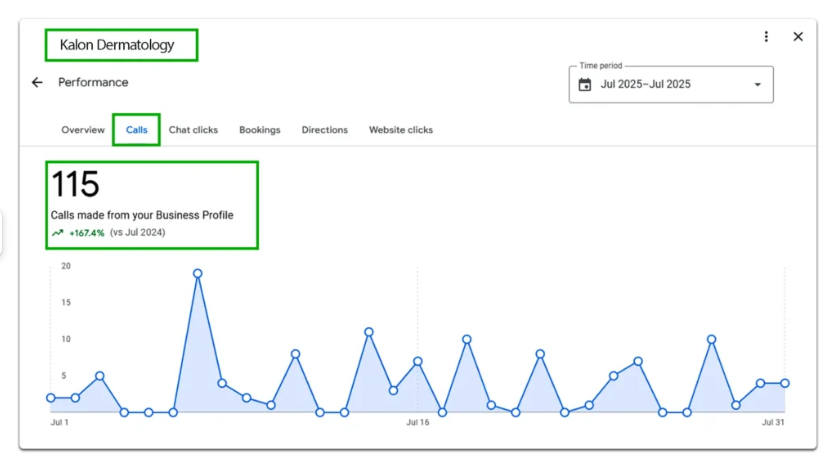The image size is (828, 461).
Task: Select the Jul 2025–Jul 2025 date range text
Action: coord(645,85)
